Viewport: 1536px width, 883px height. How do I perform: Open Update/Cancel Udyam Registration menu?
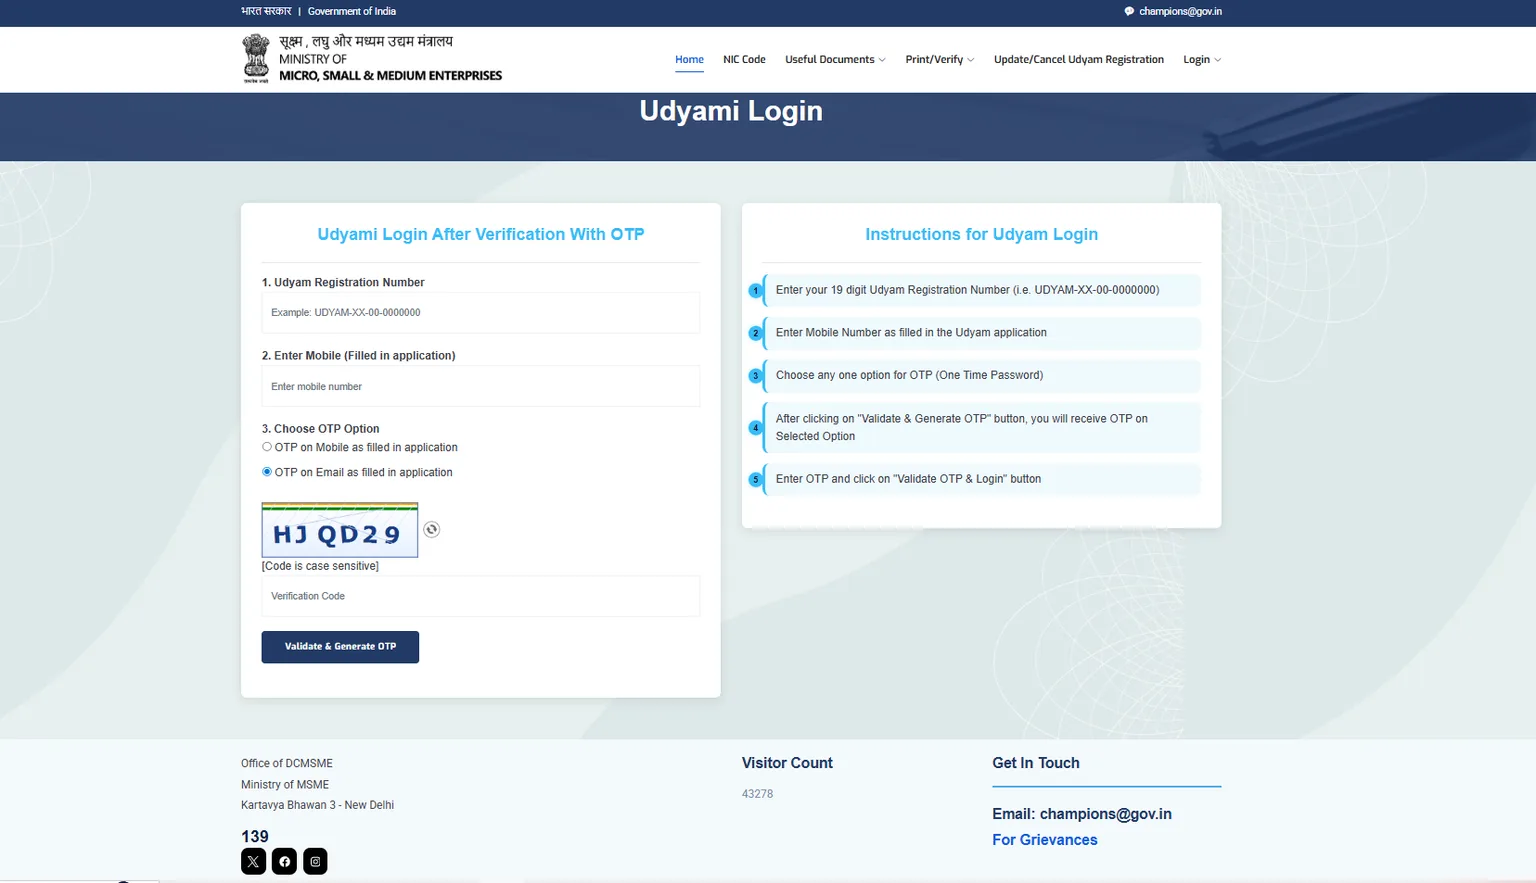pos(1079,60)
